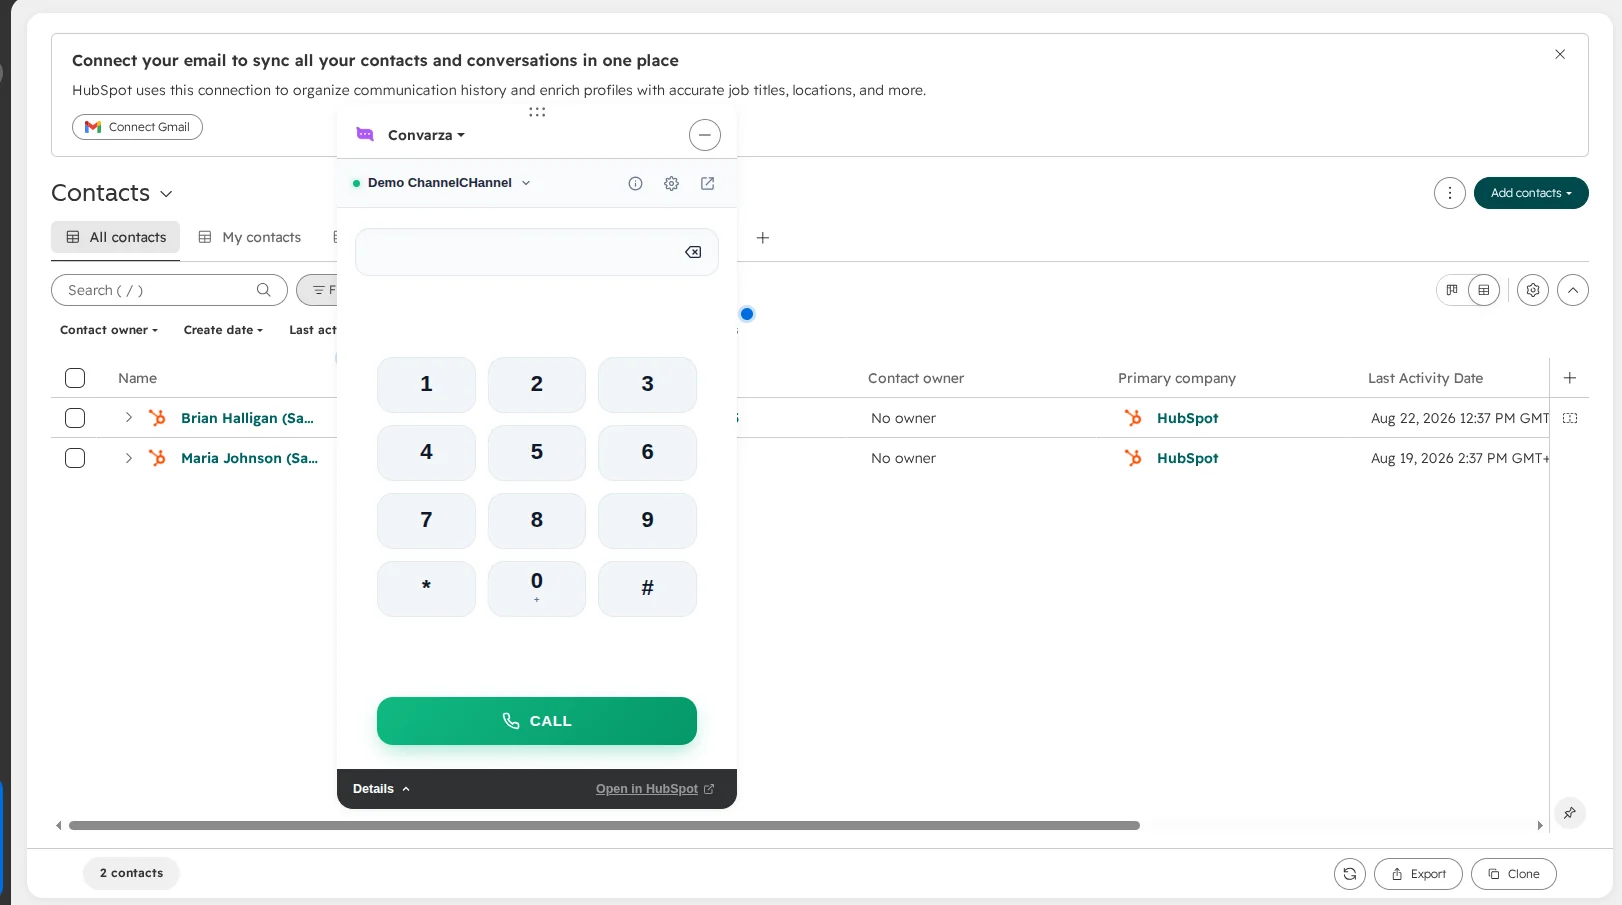Delete last digit with backspace icon
1622x905 pixels.
pyautogui.click(x=693, y=252)
